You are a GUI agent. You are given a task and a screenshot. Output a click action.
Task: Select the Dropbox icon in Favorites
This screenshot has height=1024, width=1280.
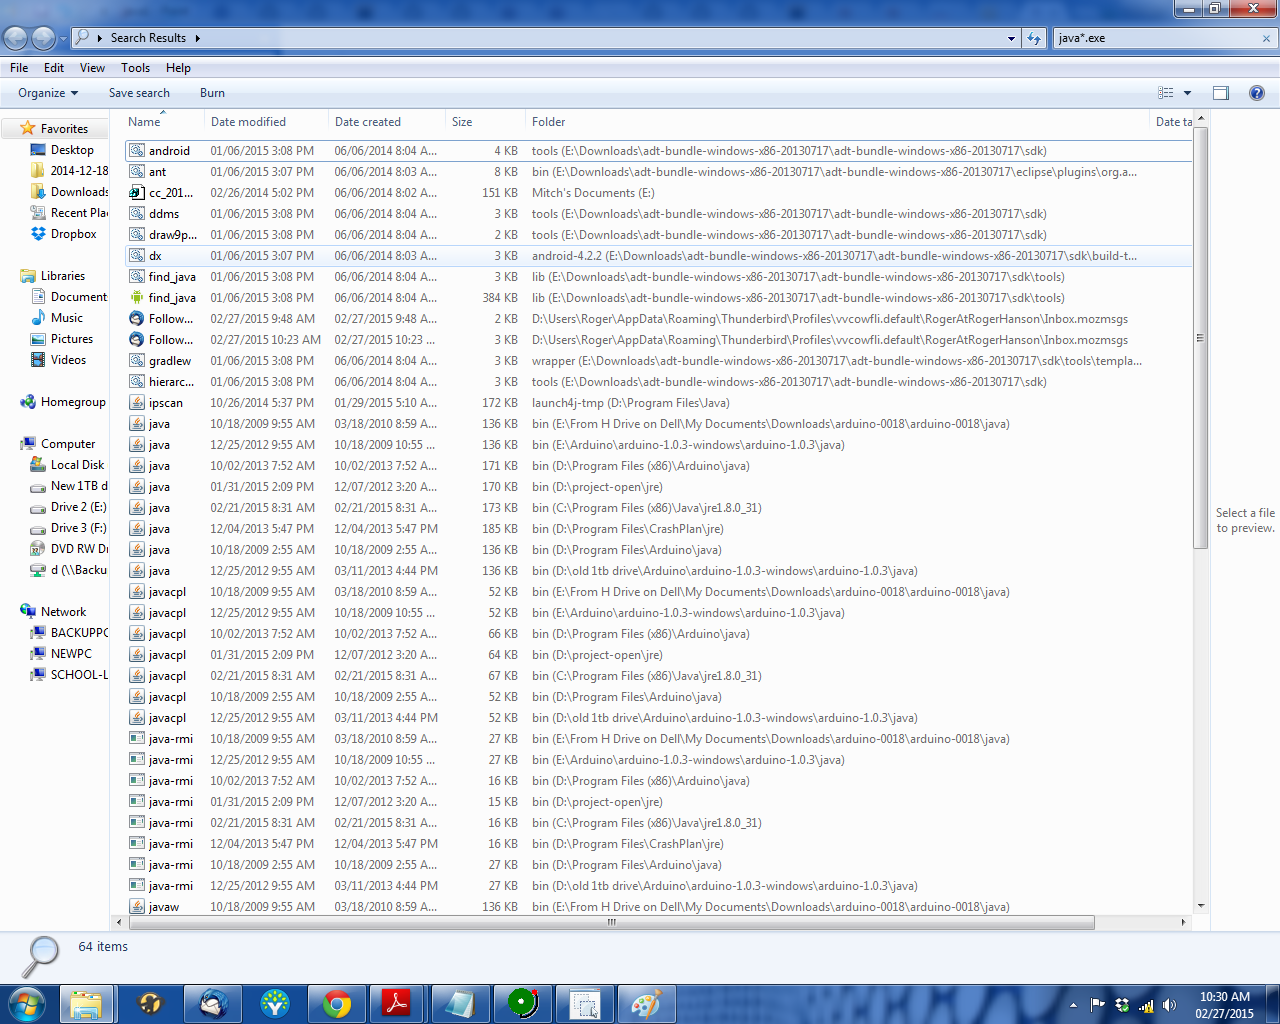click(x=38, y=234)
